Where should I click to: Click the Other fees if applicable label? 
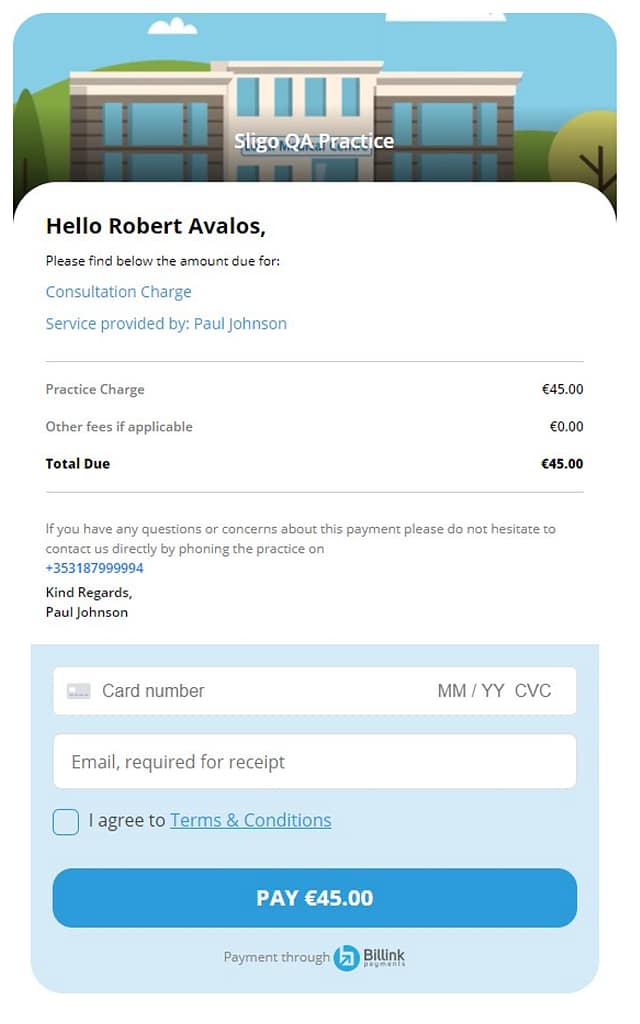coord(119,427)
